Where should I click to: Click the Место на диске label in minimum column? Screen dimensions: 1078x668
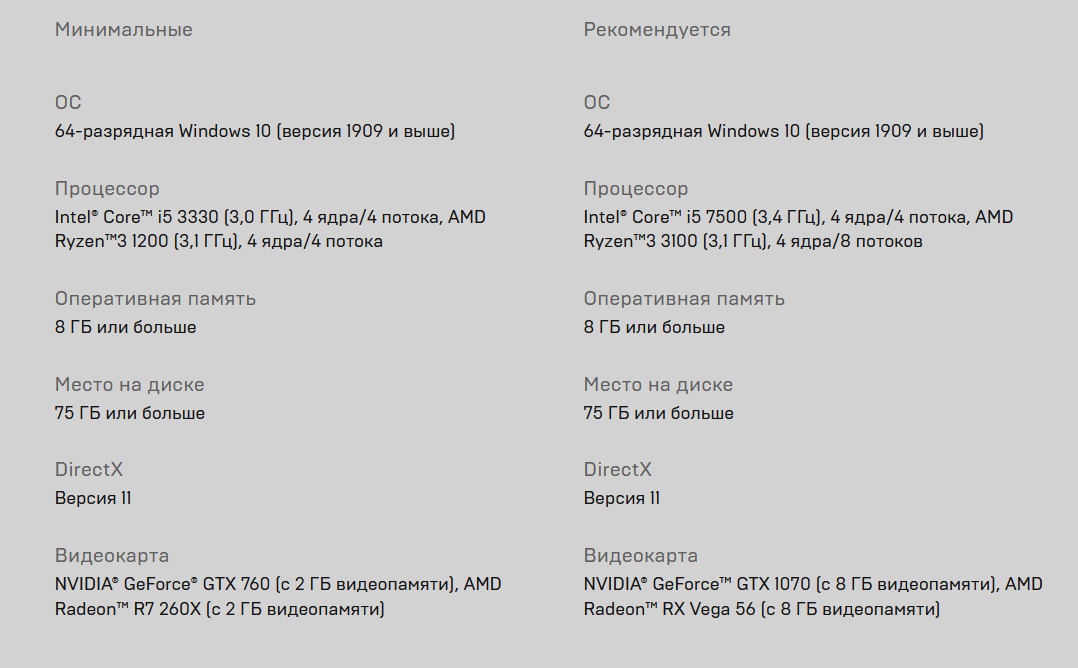(130, 385)
